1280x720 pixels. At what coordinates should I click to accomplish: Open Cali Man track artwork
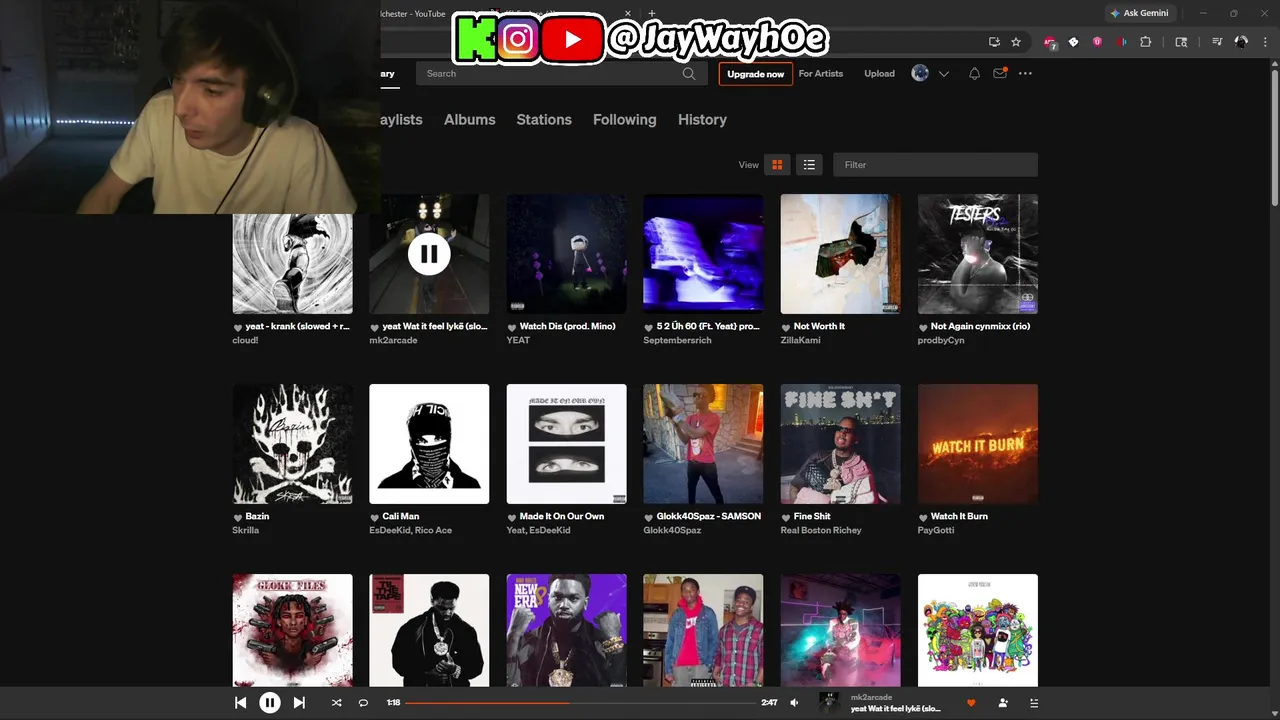pos(429,444)
